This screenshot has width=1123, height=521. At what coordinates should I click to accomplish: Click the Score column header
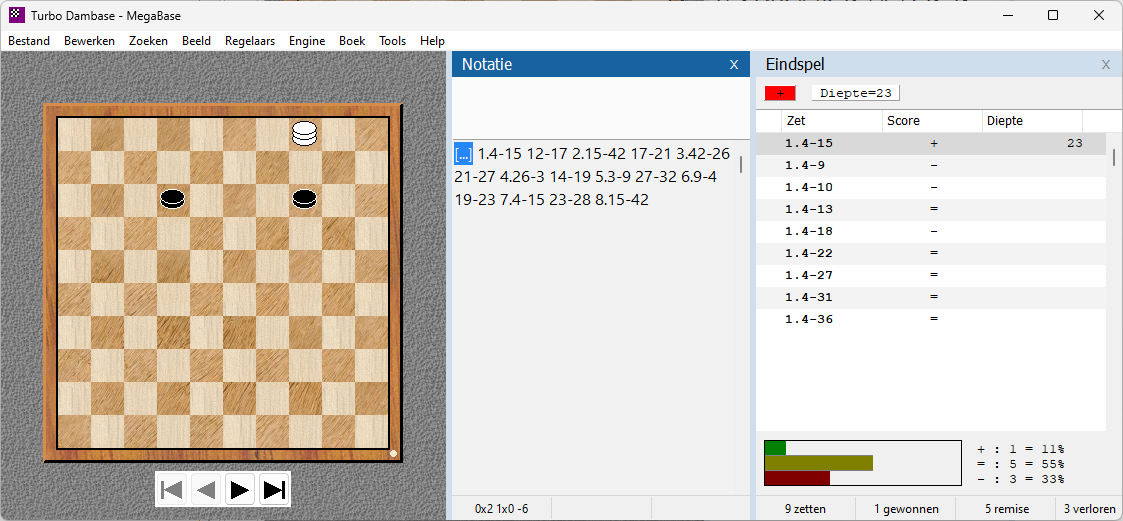click(x=932, y=121)
